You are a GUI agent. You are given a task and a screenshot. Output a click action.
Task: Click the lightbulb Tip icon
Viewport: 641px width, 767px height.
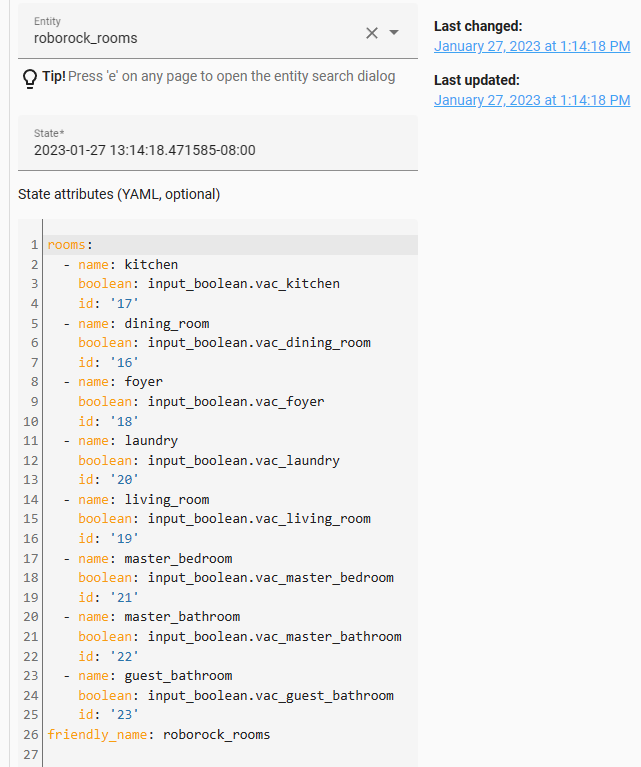pos(30,78)
